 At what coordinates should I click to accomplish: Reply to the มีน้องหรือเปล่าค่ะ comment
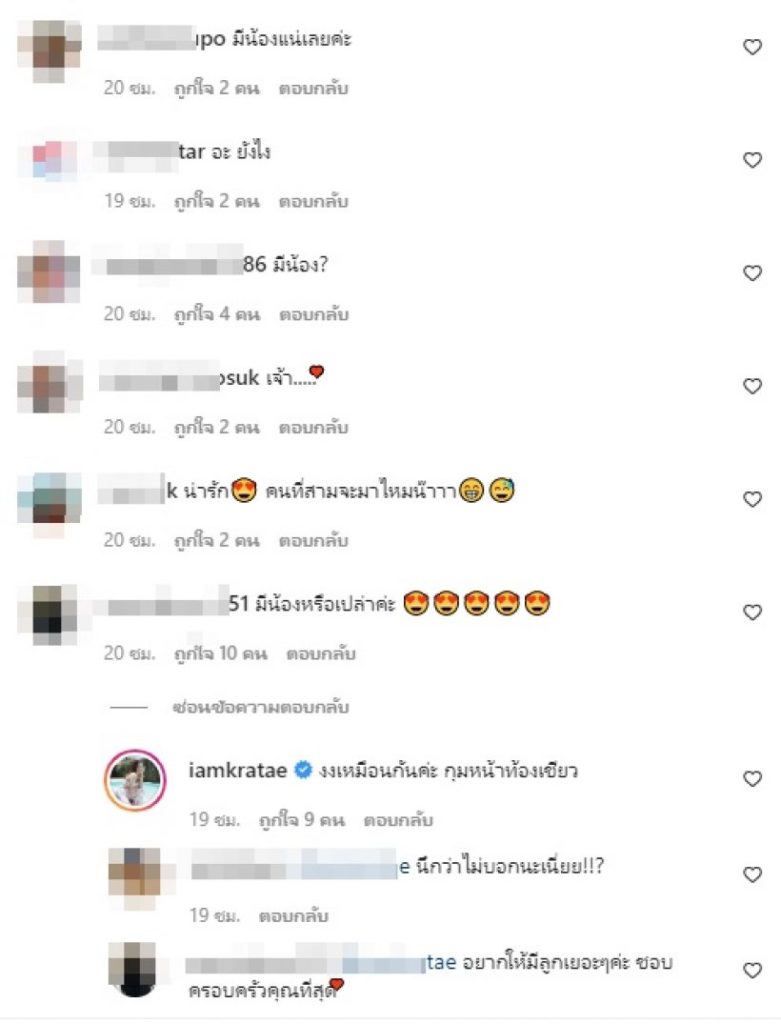point(321,653)
